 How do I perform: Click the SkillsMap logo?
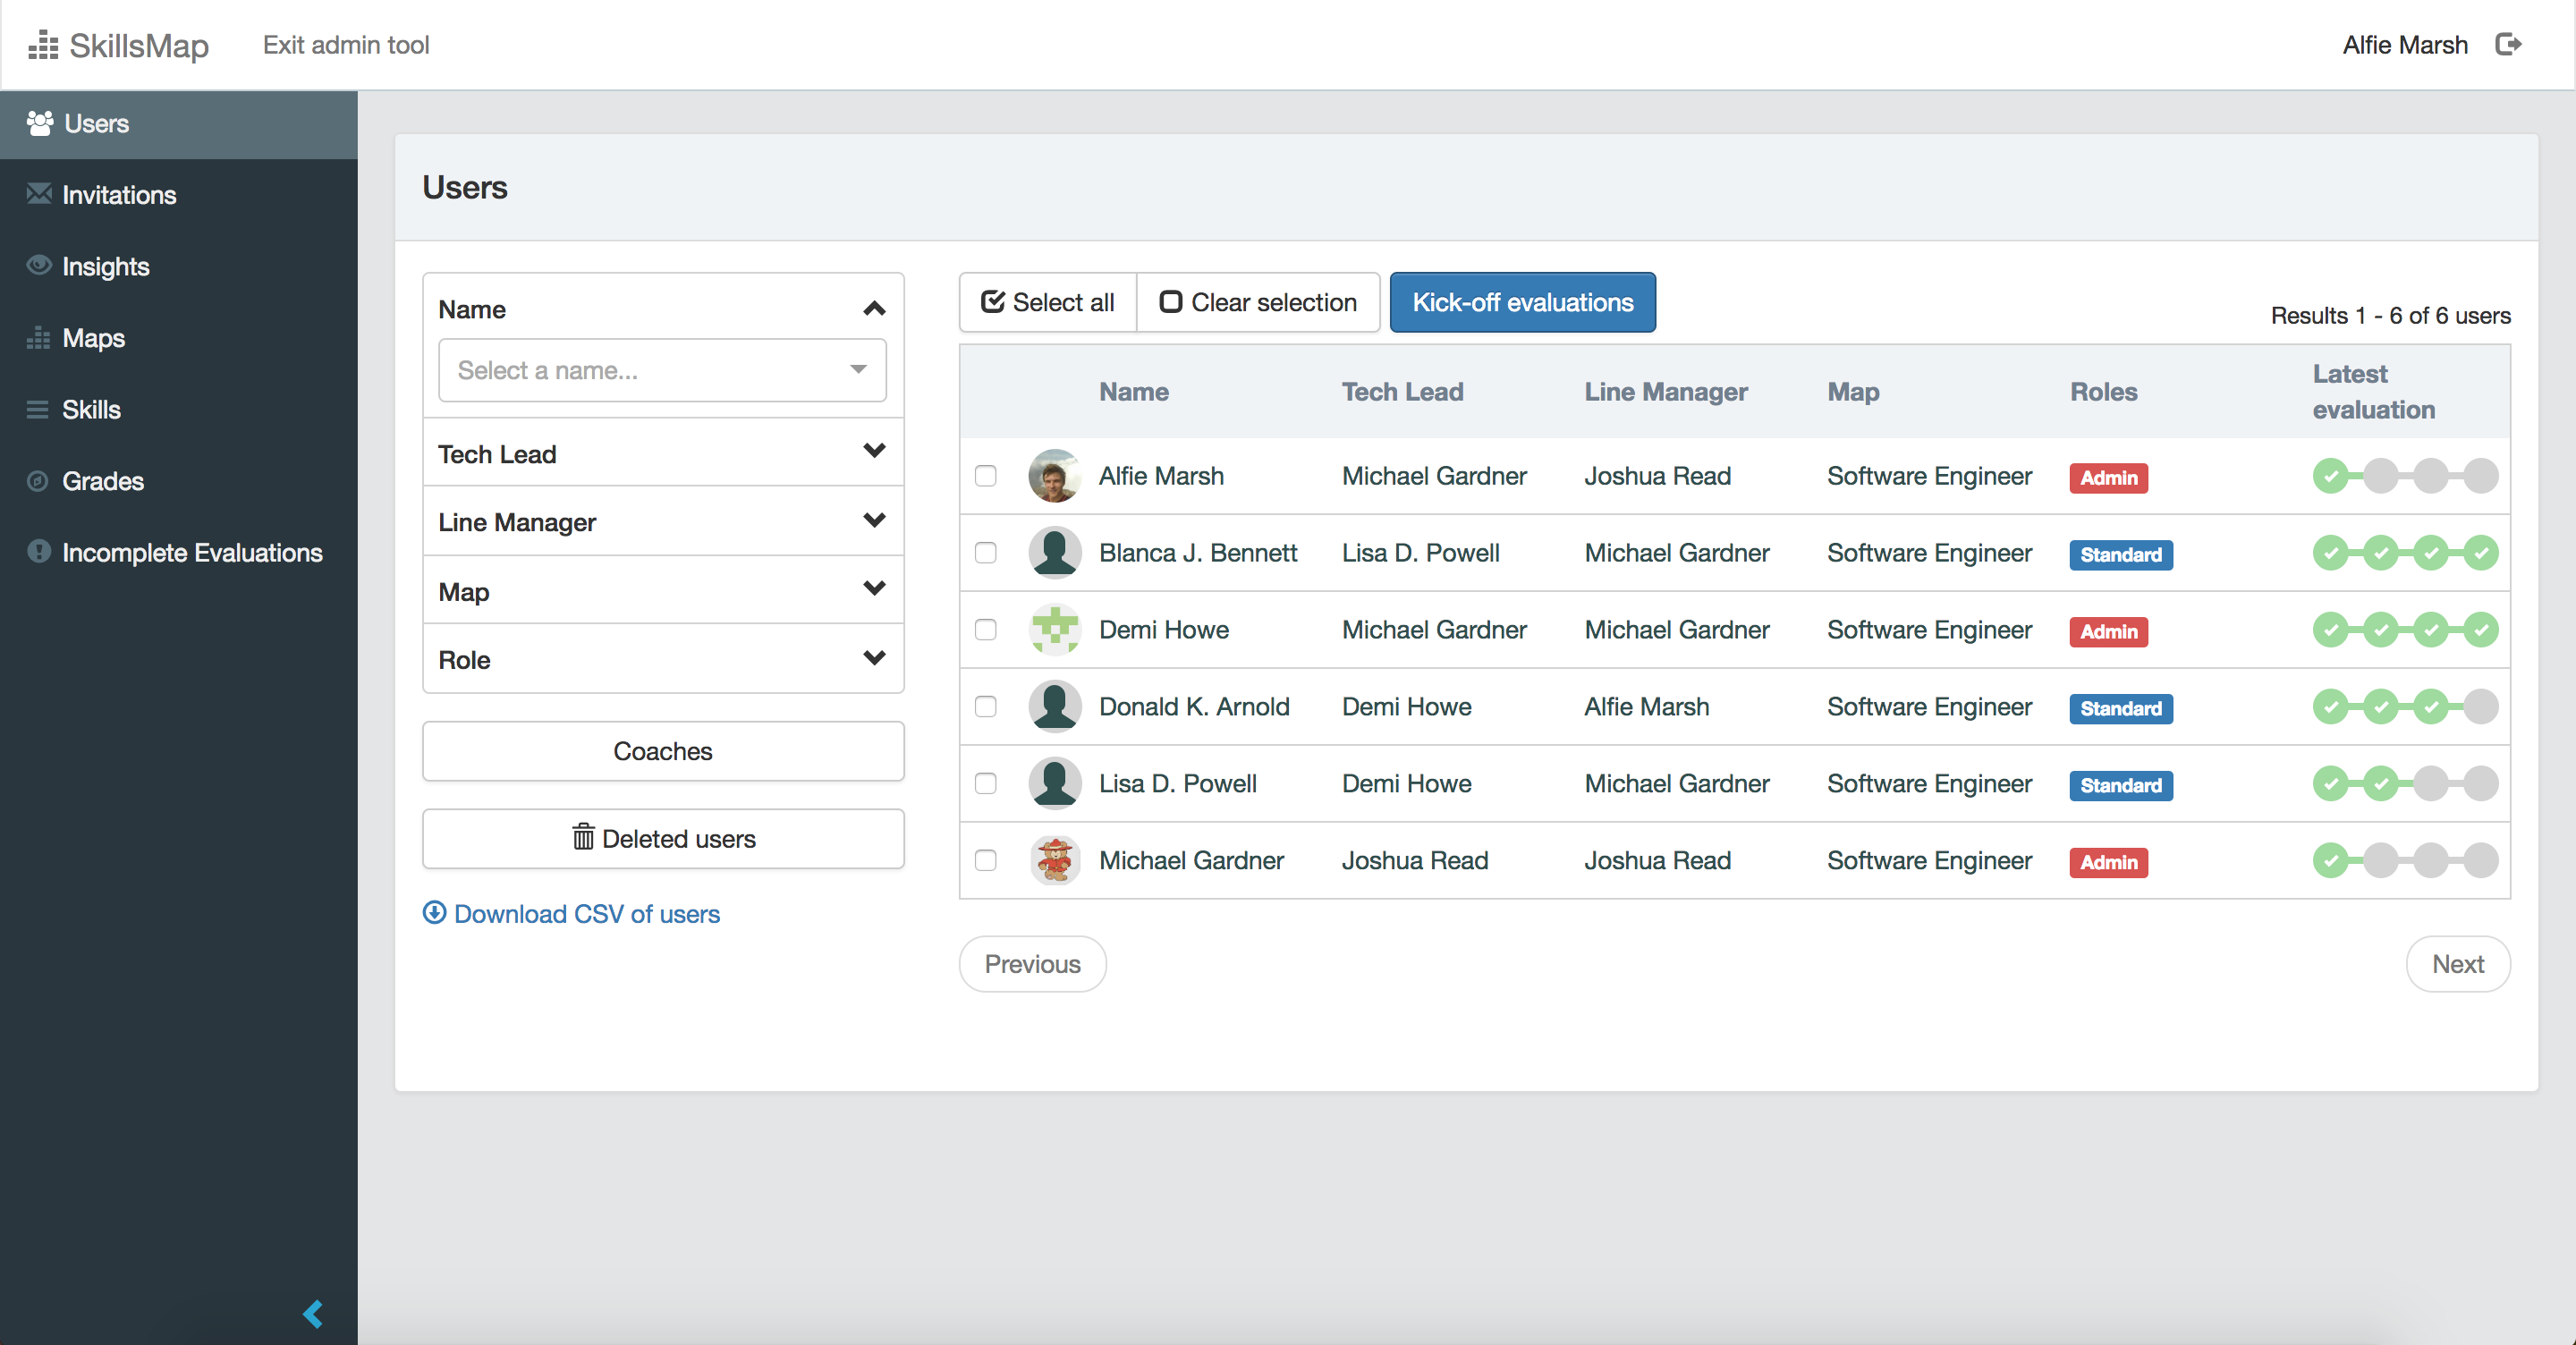pyautogui.click(x=119, y=45)
